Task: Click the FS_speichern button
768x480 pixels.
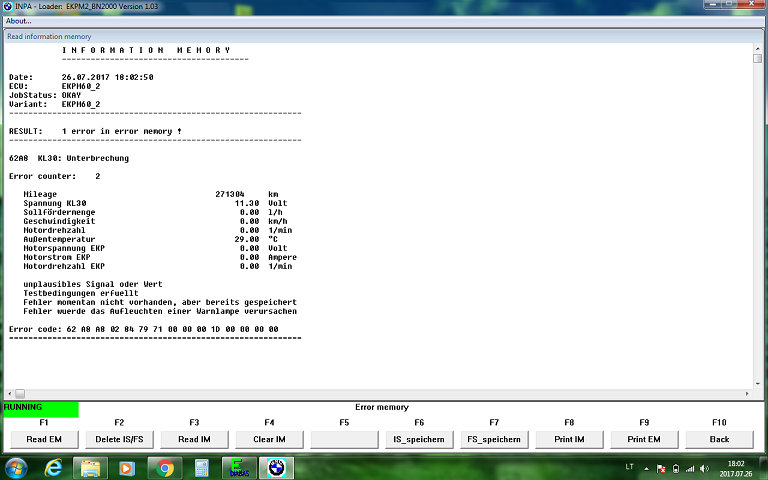Action: click(x=494, y=439)
